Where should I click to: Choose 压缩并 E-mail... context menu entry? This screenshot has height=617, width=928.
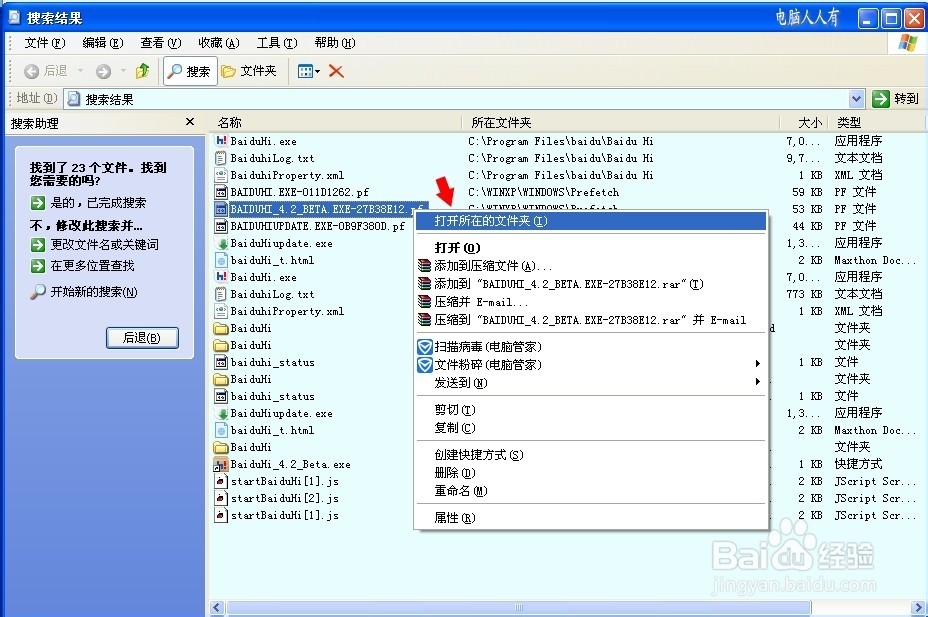[x=591, y=302]
